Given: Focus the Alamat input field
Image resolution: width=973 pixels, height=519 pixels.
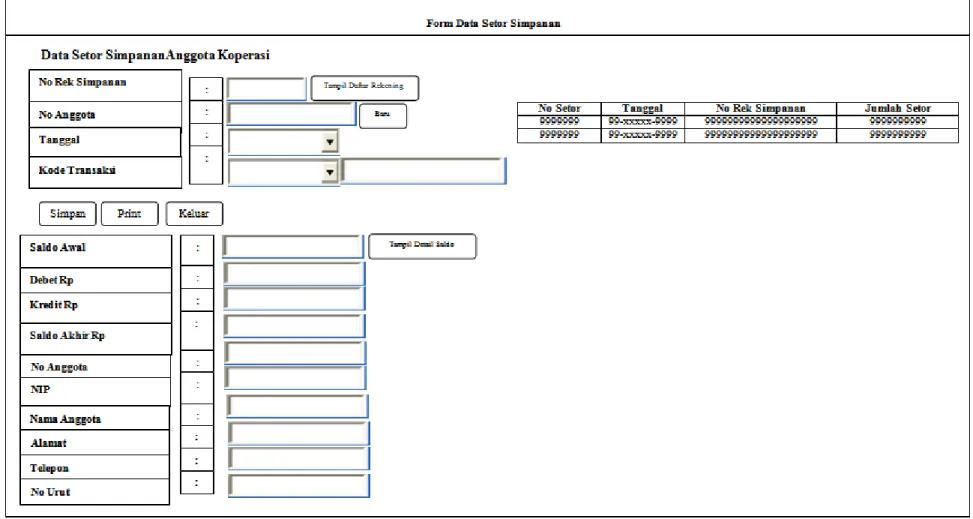Looking at the screenshot, I should pyautogui.click(x=298, y=433).
